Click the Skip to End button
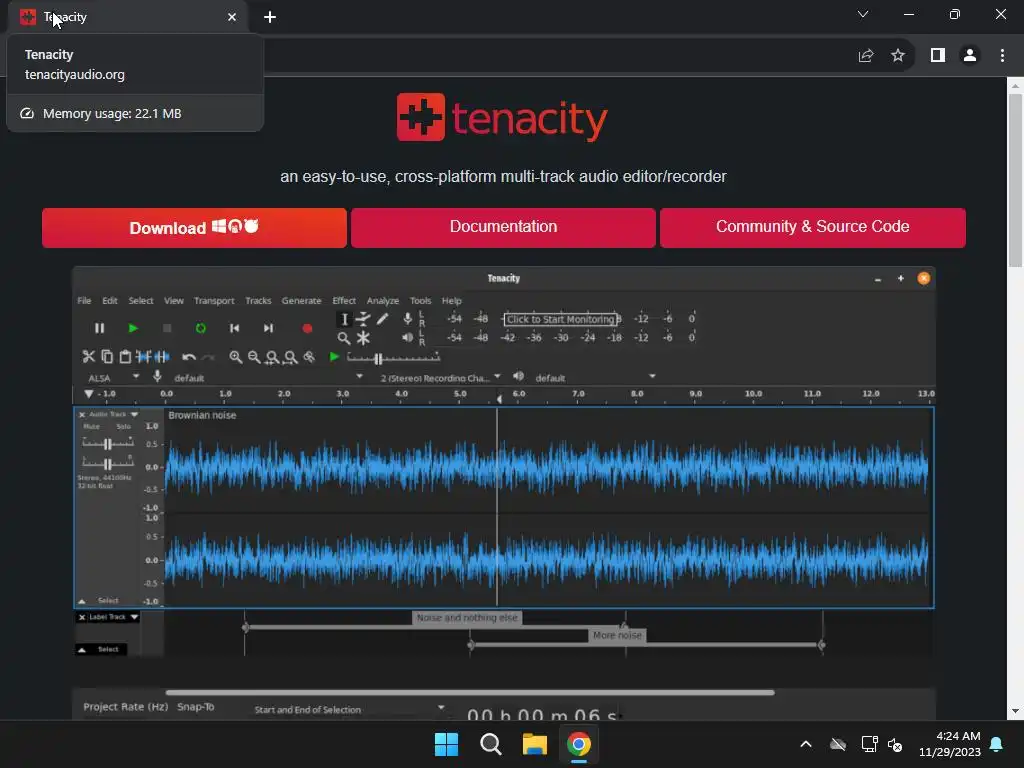Image resolution: width=1024 pixels, height=768 pixels. 268,328
